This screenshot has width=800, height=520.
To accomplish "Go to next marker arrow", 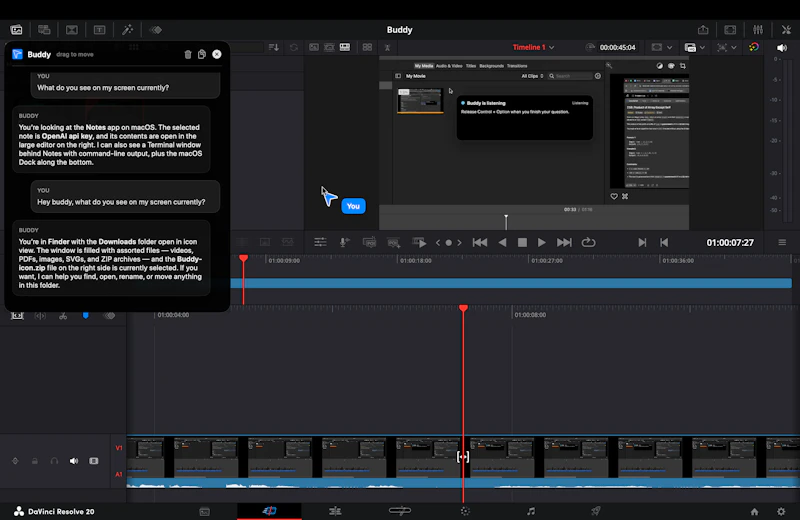I will (460, 243).
